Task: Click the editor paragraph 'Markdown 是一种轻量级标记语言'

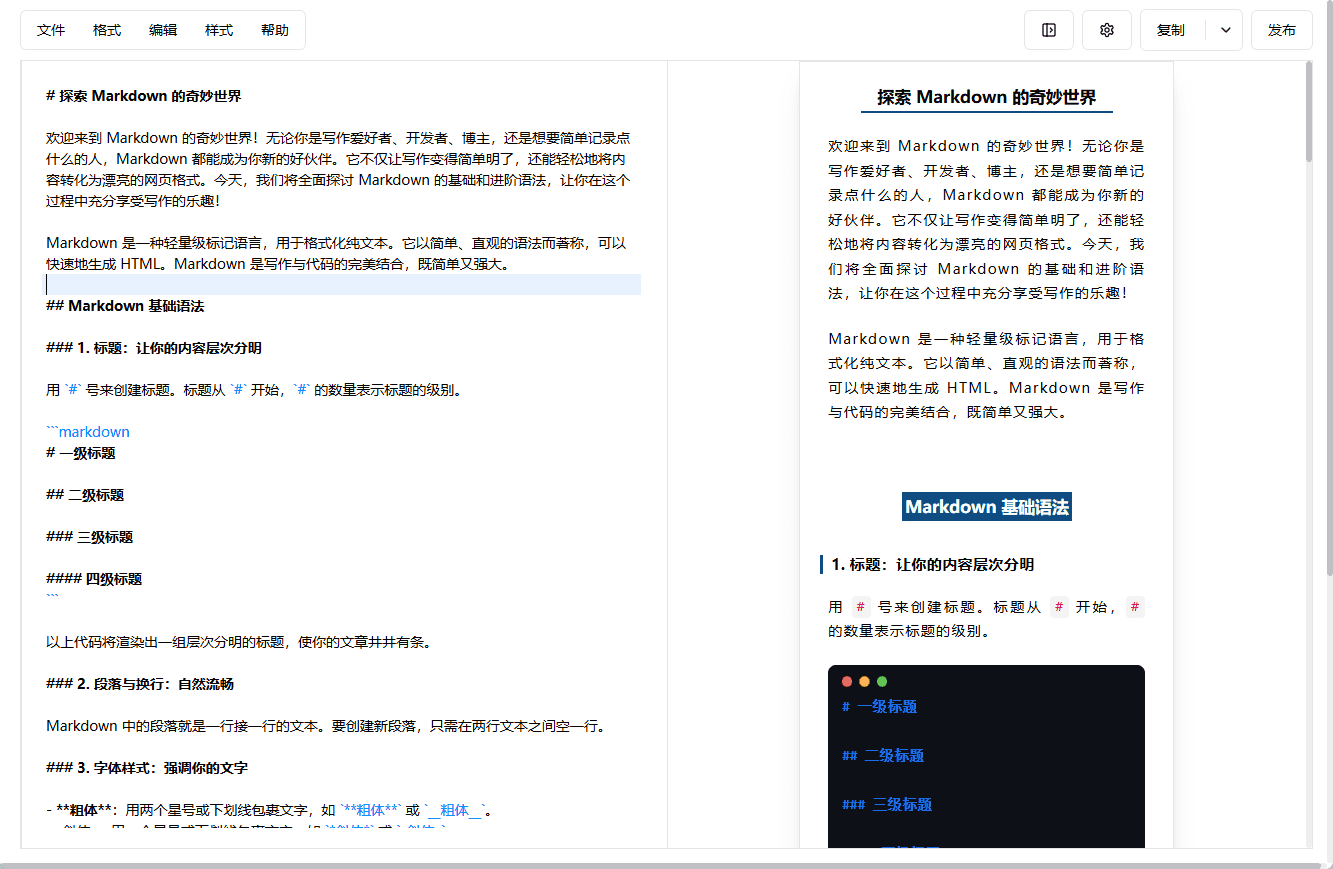Action: point(336,253)
